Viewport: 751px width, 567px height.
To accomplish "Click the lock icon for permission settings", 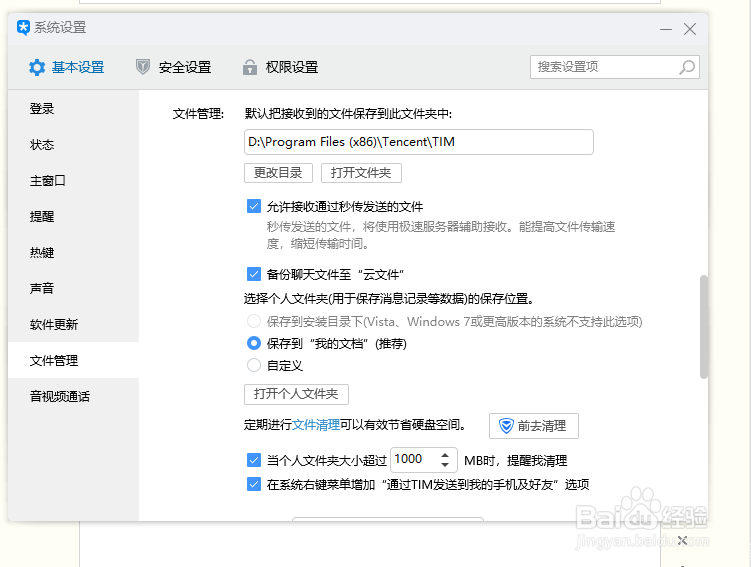I will point(249,67).
